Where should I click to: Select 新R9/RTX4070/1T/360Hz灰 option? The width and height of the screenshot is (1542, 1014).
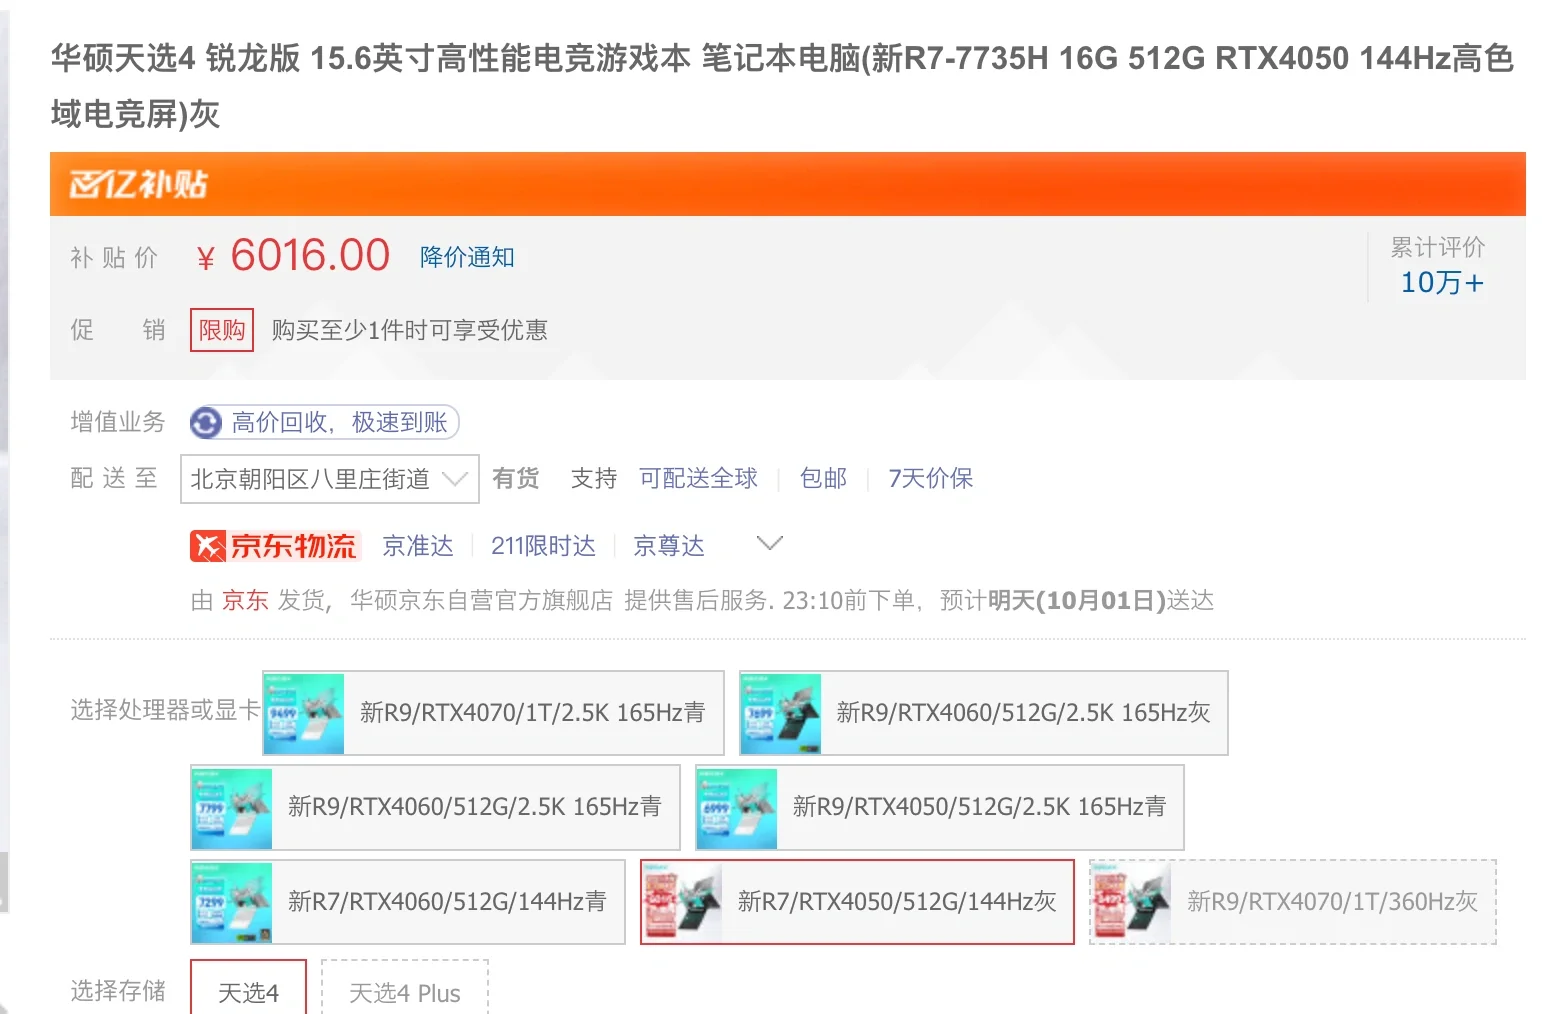(x=1293, y=902)
